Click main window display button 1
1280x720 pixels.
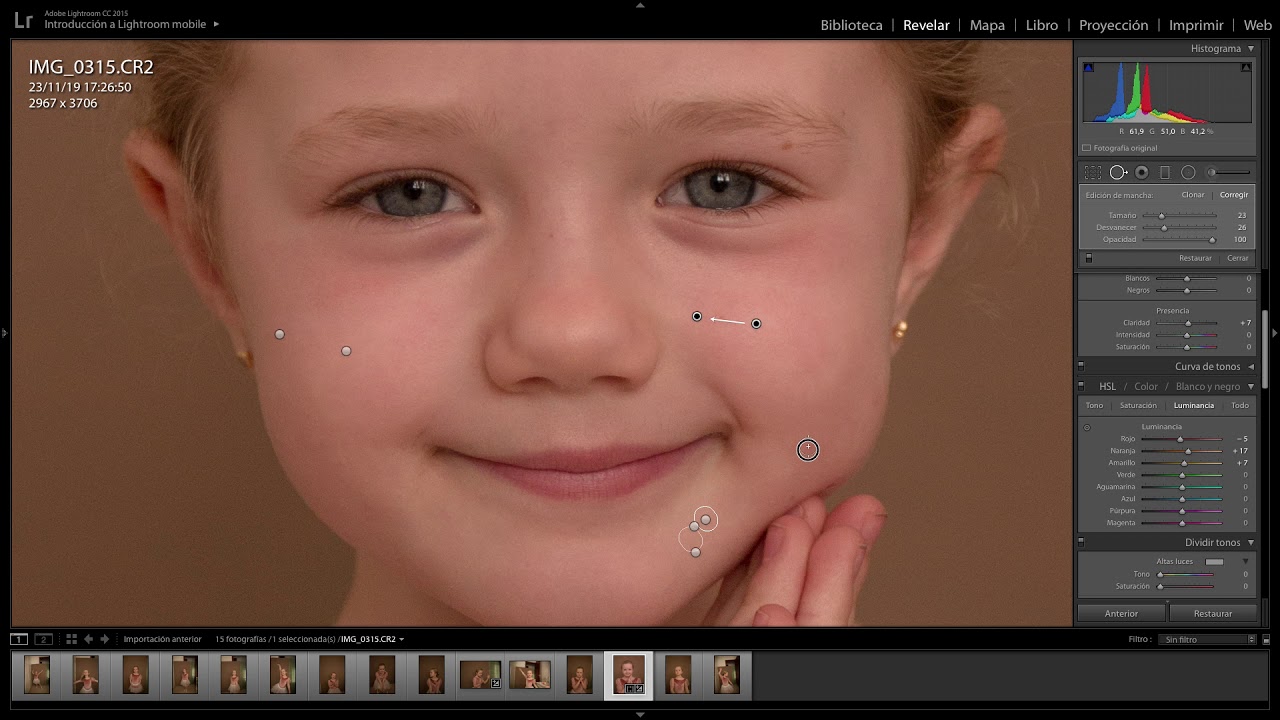(x=19, y=639)
